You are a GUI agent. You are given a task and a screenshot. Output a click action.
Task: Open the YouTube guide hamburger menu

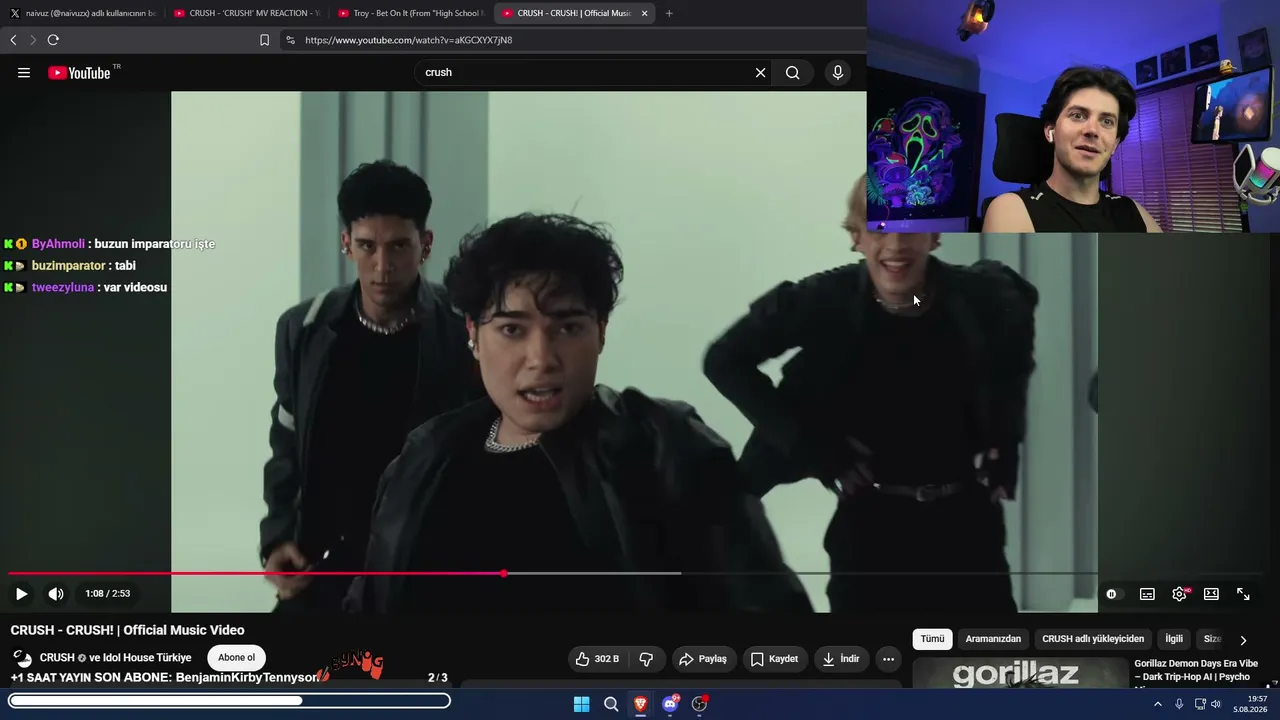(x=24, y=73)
